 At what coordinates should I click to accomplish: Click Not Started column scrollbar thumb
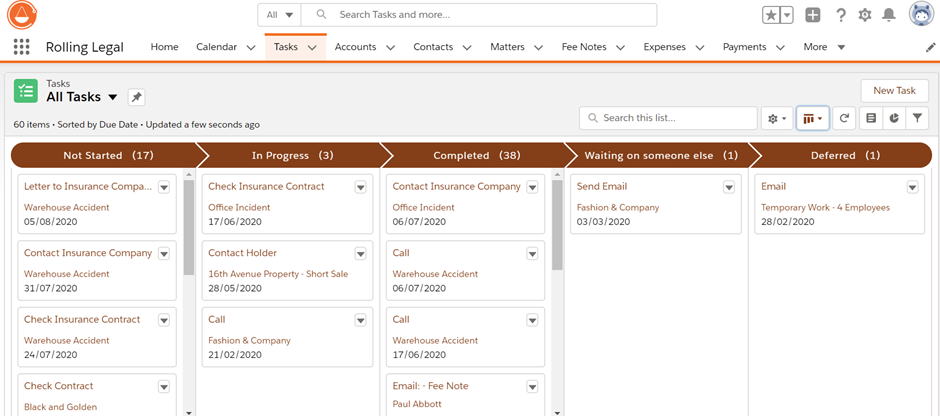(189, 227)
